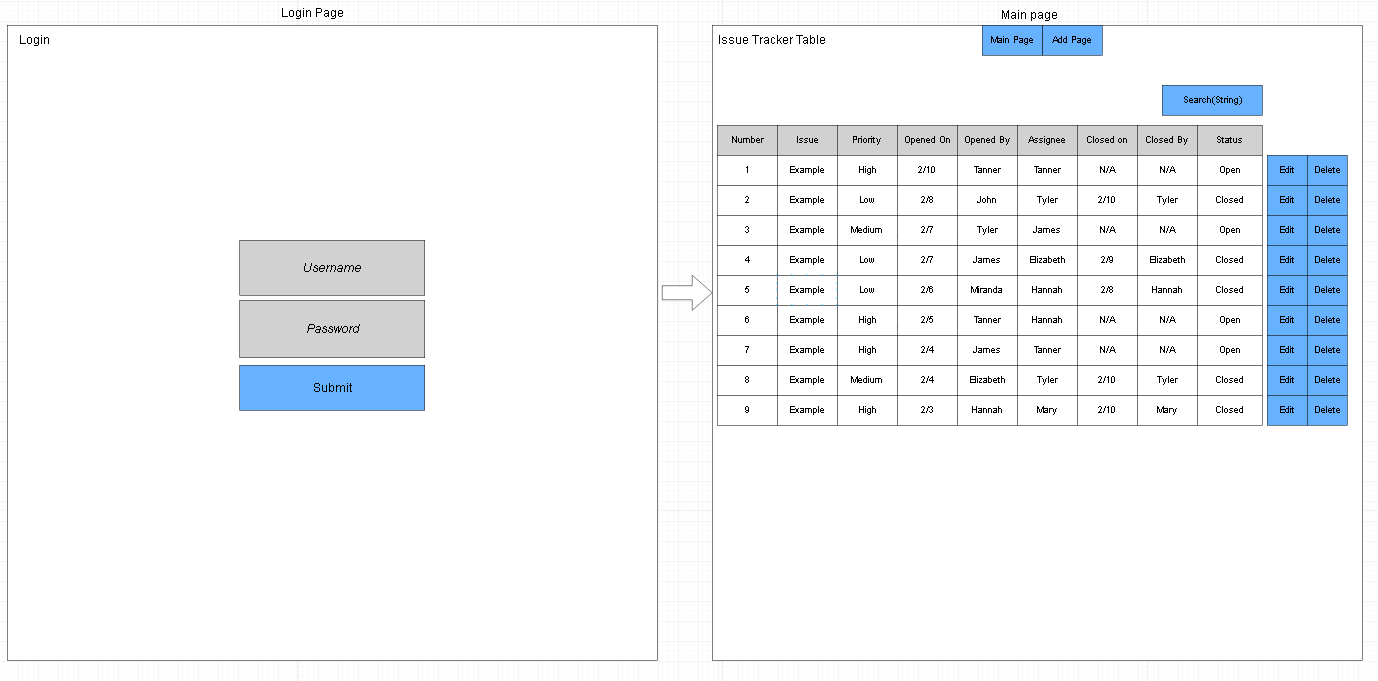The image size is (1378, 681).
Task: Click Status 'Closed' in row 2
Action: [1230, 200]
